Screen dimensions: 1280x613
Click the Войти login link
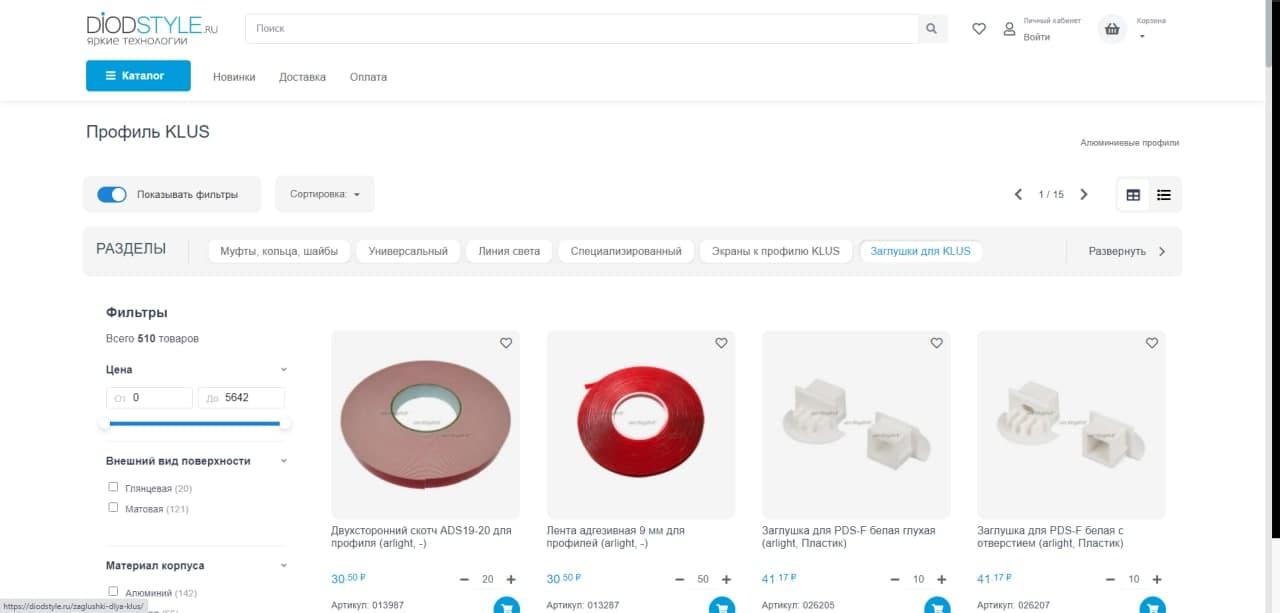pyautogui.click(x=1037, y=37)
